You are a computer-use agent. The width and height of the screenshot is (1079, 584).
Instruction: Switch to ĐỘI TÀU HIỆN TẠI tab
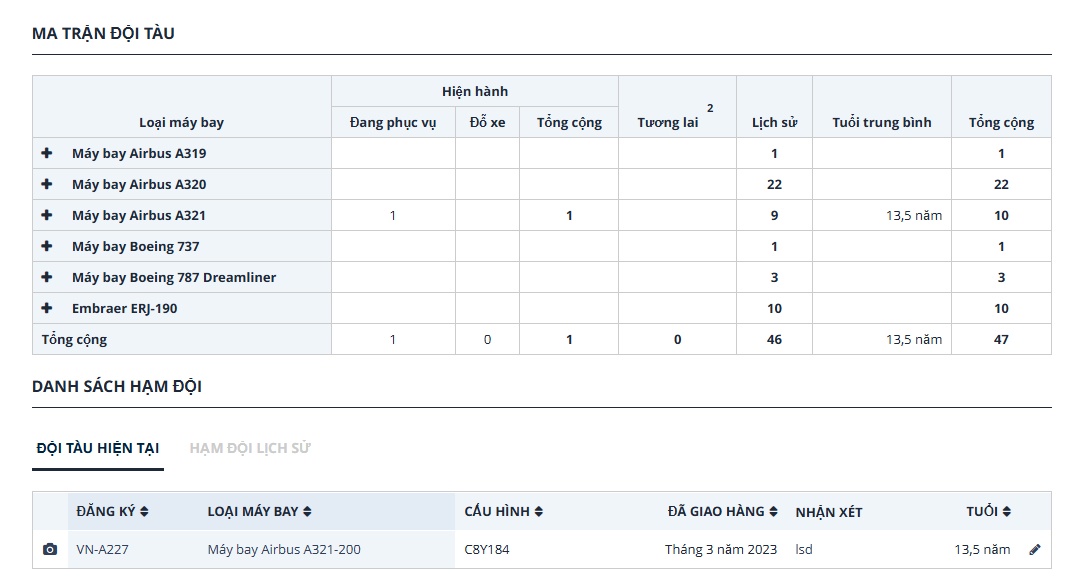[98, 448]
